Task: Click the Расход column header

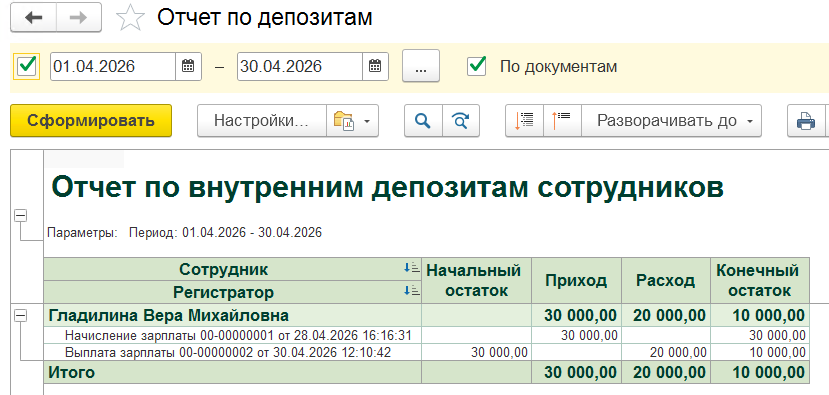Action: (665, 280)
